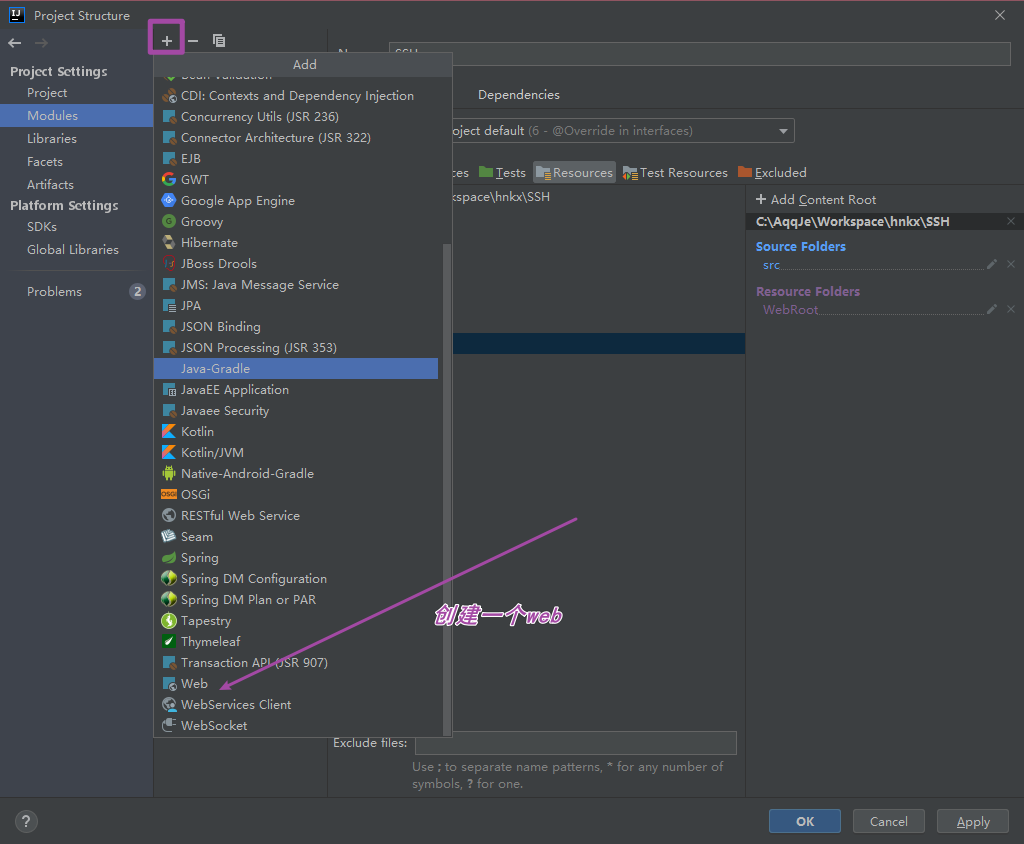
Task: Choose Spring DM Plan or PAR
Action: [296, 599]
